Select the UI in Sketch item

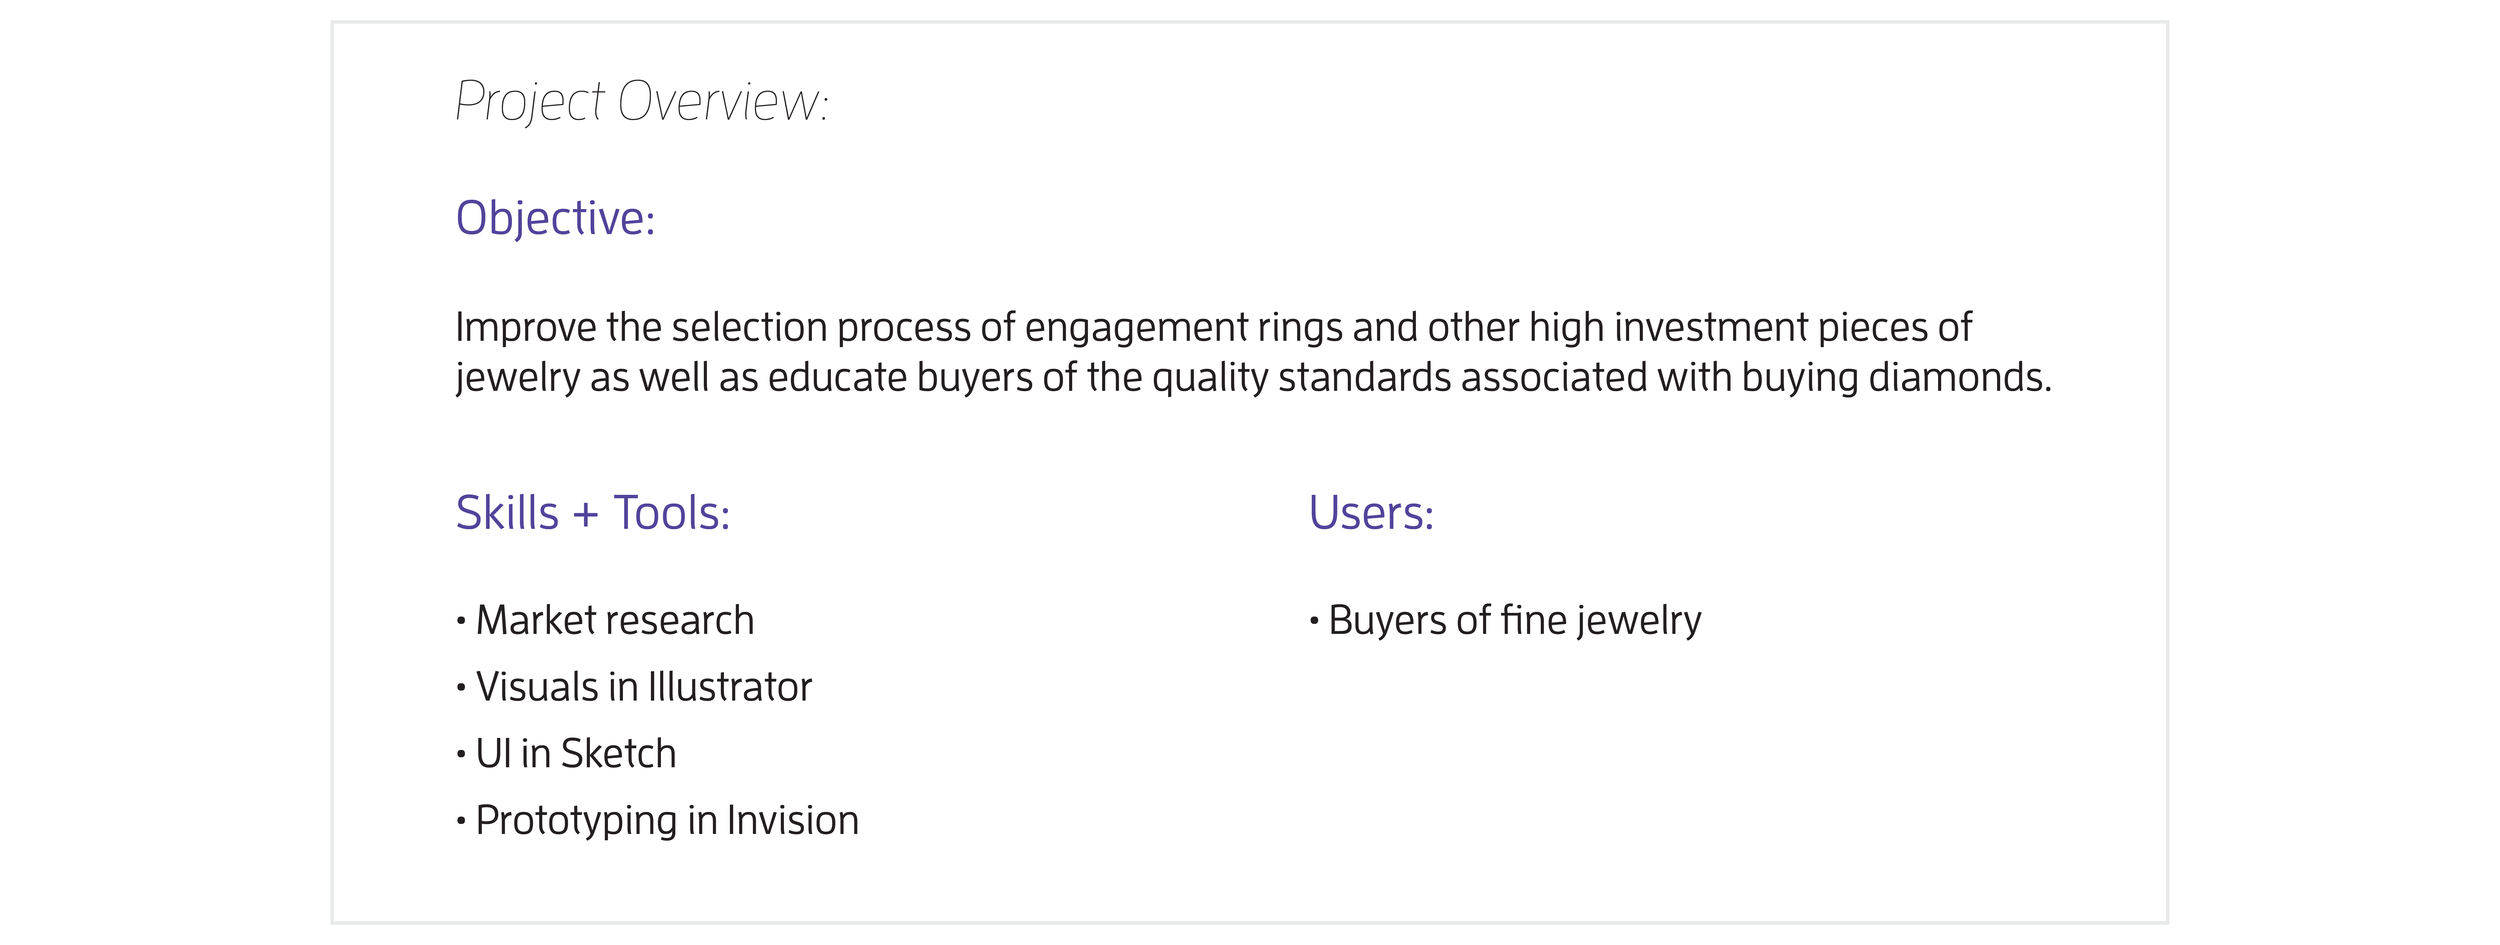tap(566, 754)
